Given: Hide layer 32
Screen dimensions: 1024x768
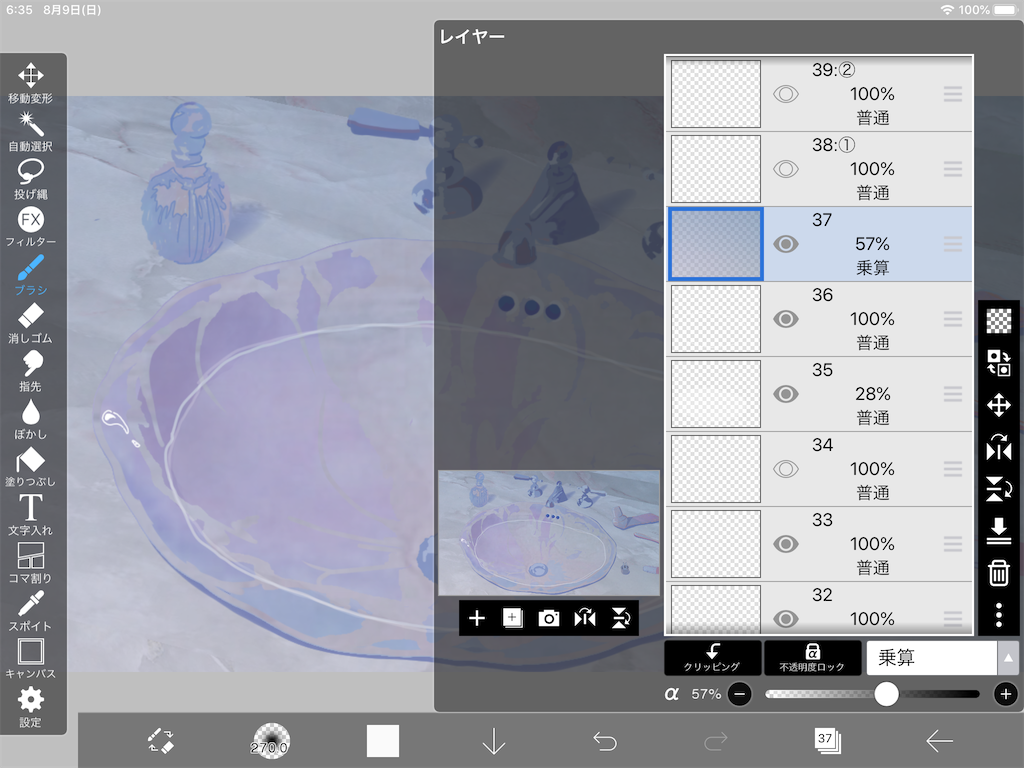Looking at the screenshot, I should coord(786,618).
